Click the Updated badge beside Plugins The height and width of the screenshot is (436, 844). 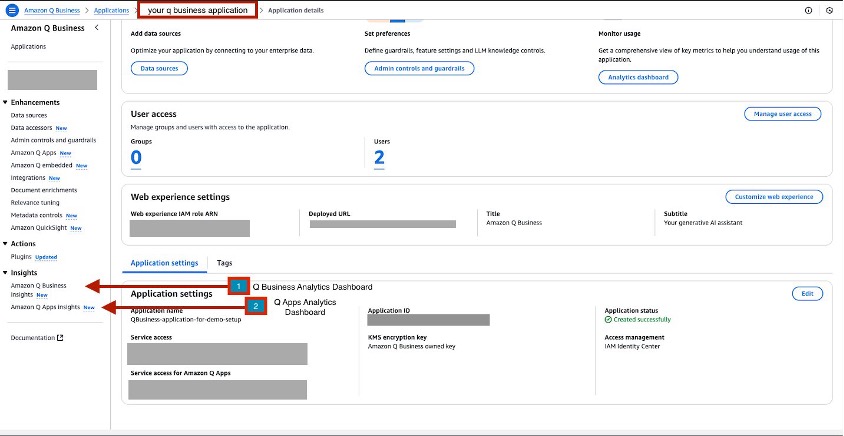(x=46, y=257)
